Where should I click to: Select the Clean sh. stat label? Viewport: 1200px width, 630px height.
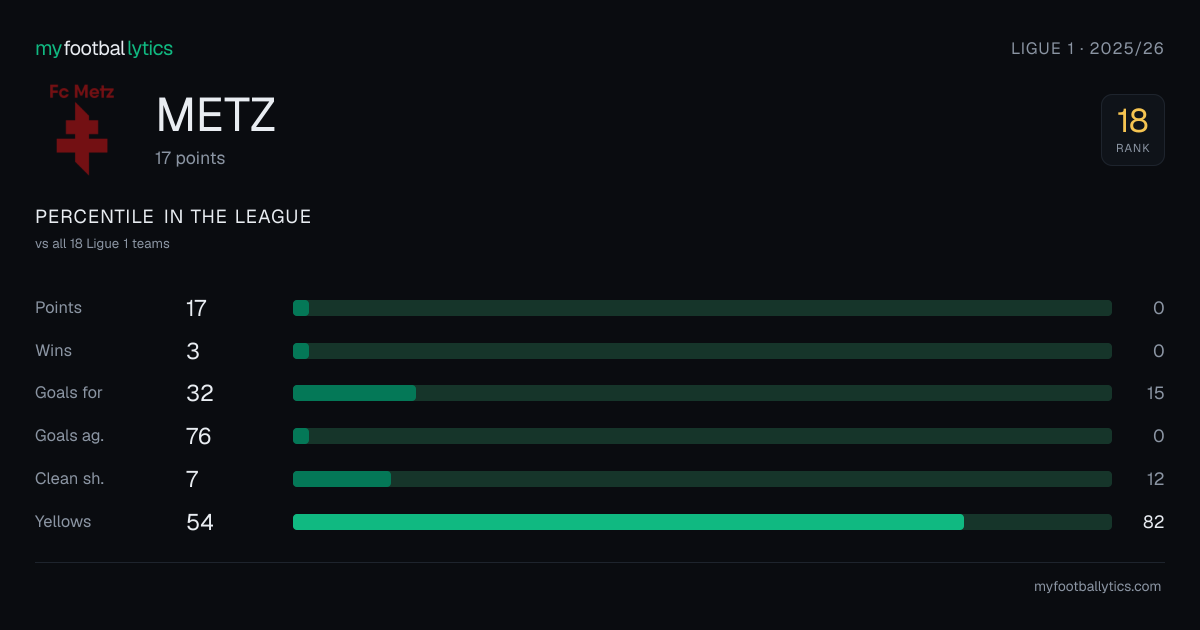point(69,479)
